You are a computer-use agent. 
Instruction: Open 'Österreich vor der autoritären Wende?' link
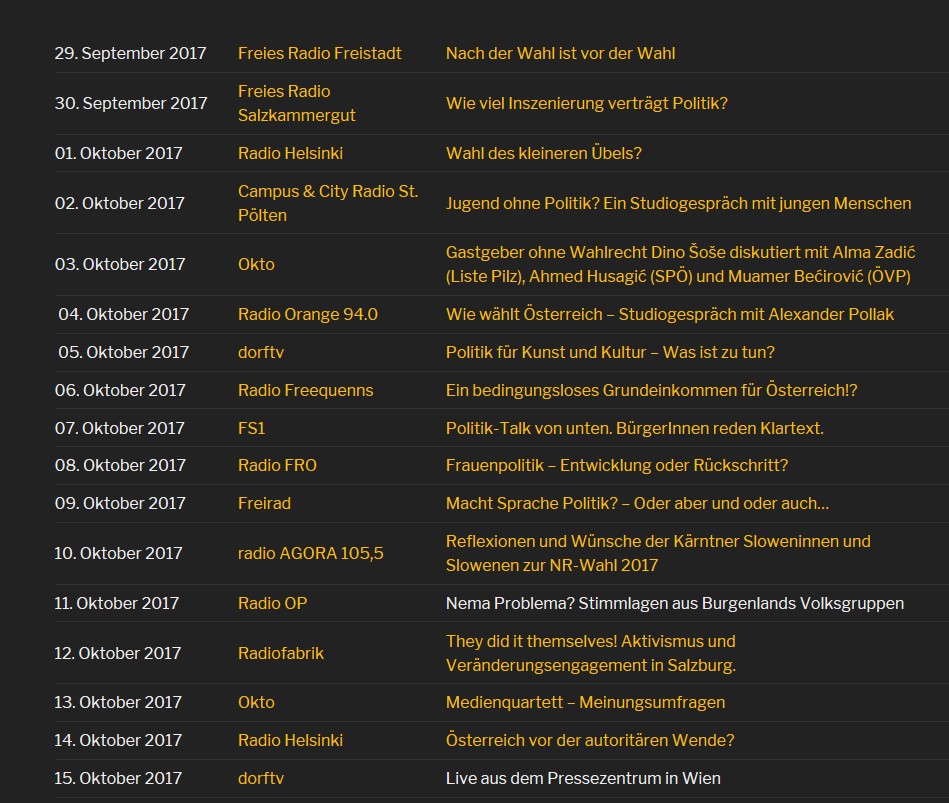pyautogui.click(x=590, y=741)
